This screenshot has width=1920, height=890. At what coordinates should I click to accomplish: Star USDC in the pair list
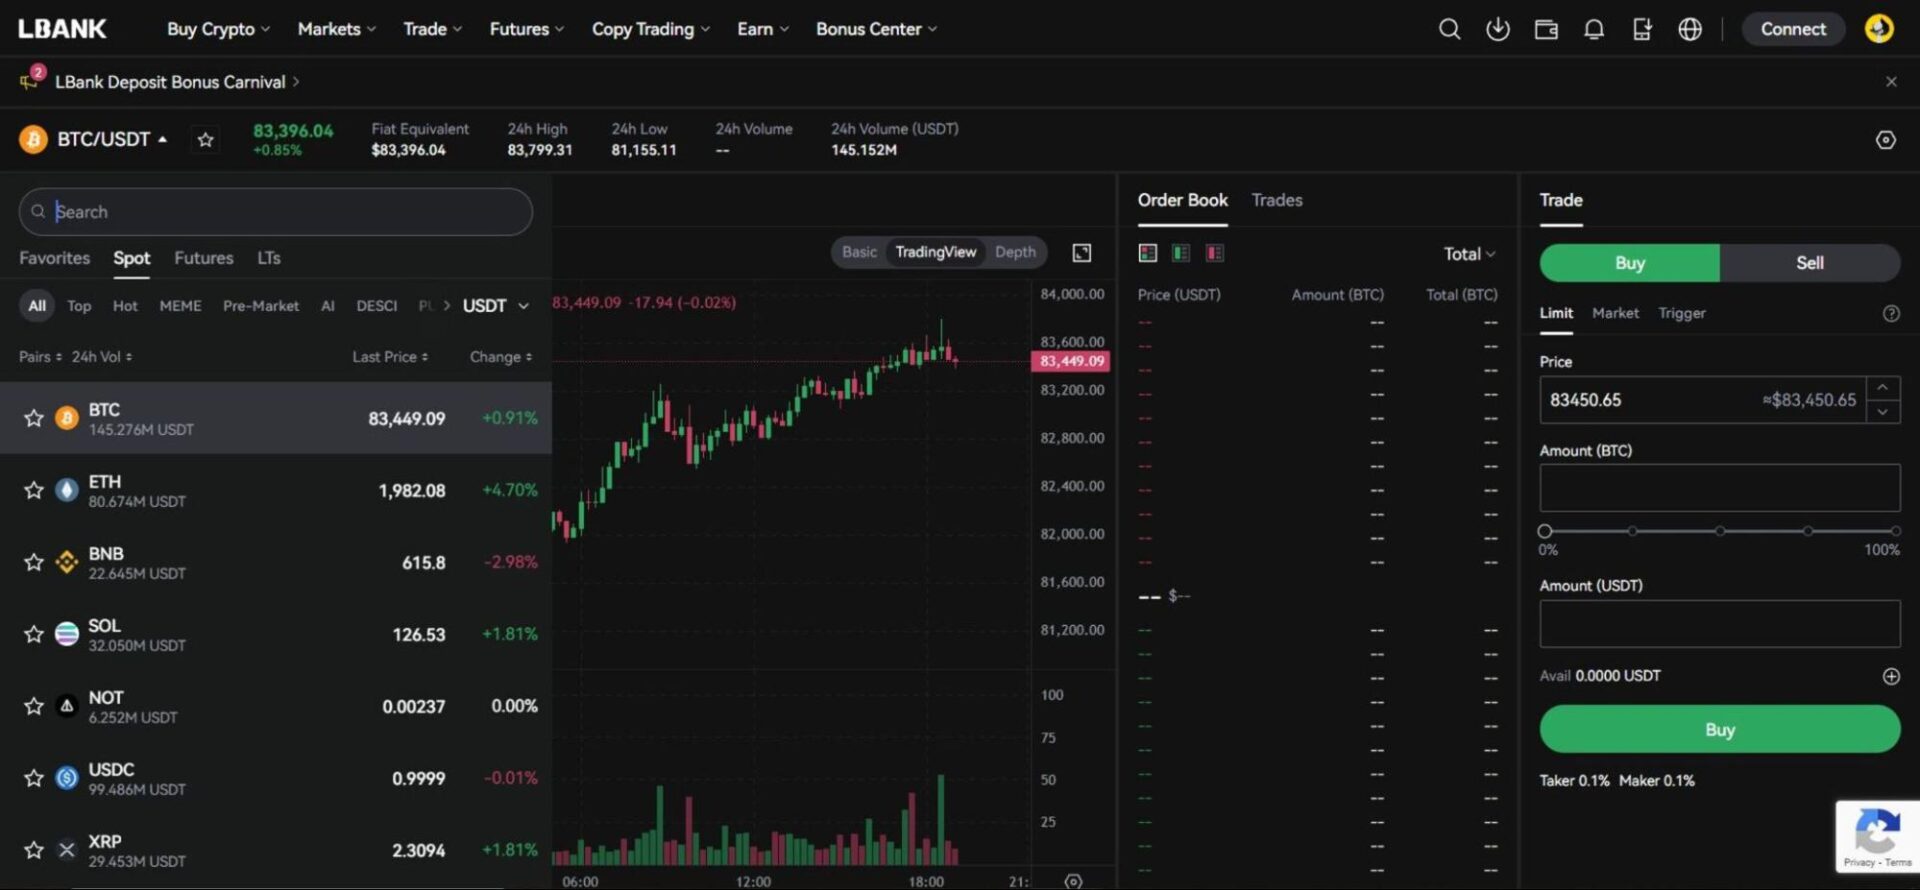pyautogui.click(x=34, y=778)
